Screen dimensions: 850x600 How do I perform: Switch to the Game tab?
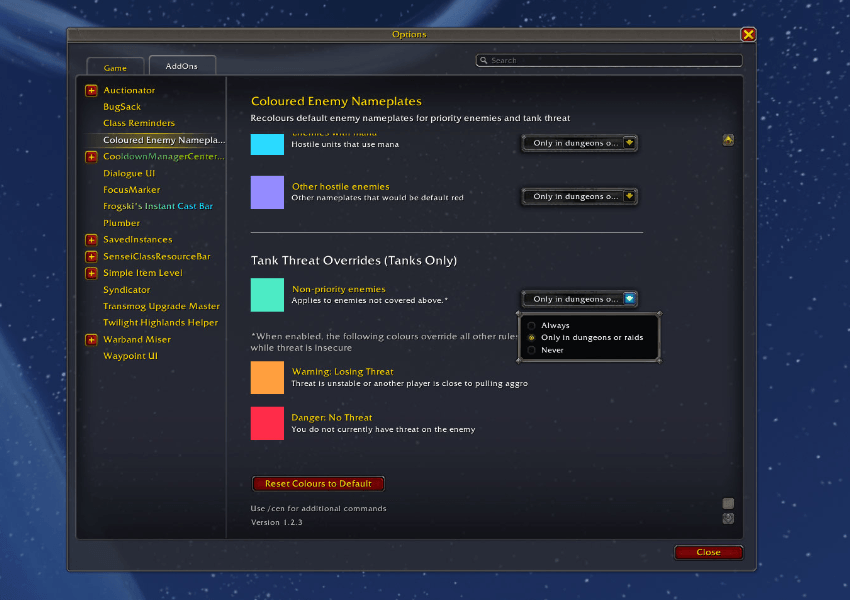115,67
